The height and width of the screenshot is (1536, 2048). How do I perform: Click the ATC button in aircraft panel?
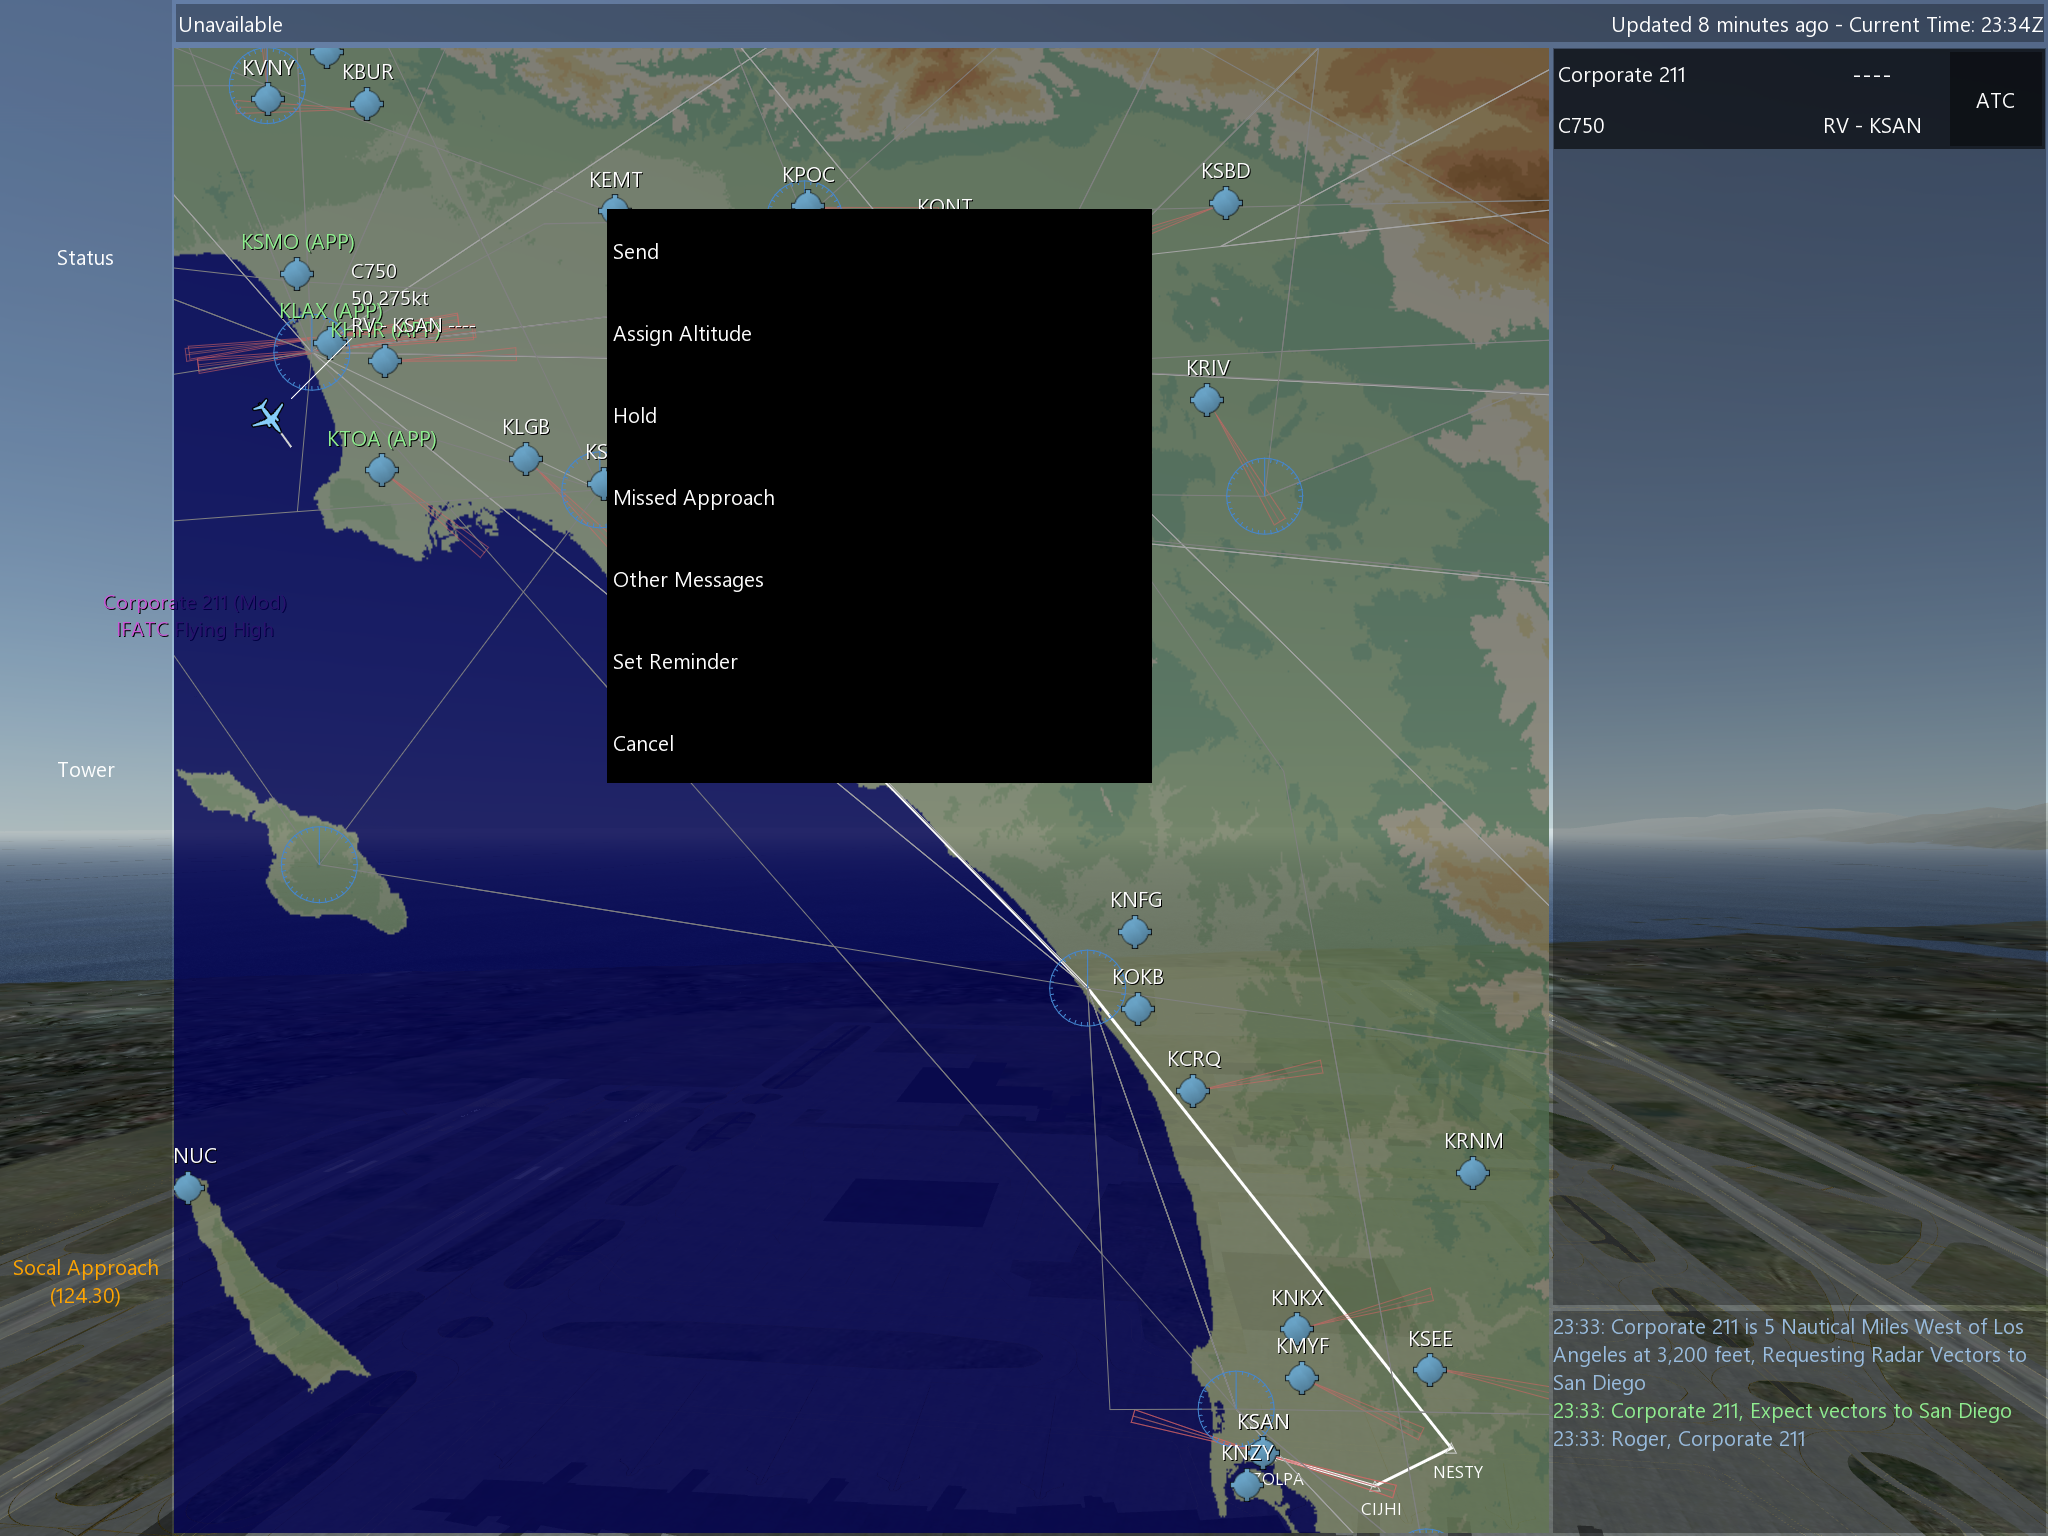(x=1994, y=100)
